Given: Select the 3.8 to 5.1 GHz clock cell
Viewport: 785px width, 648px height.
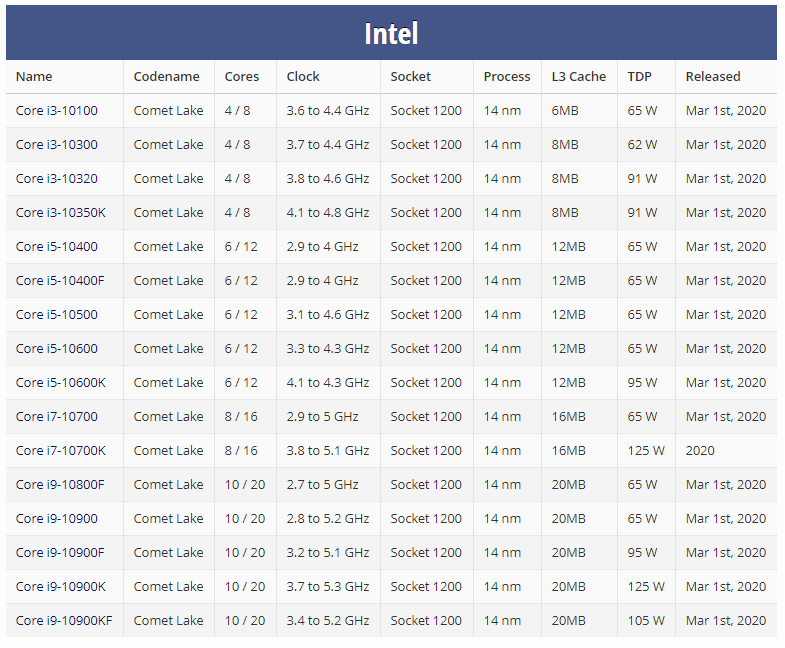Looking at the screenshot, I should click(328, 451).
